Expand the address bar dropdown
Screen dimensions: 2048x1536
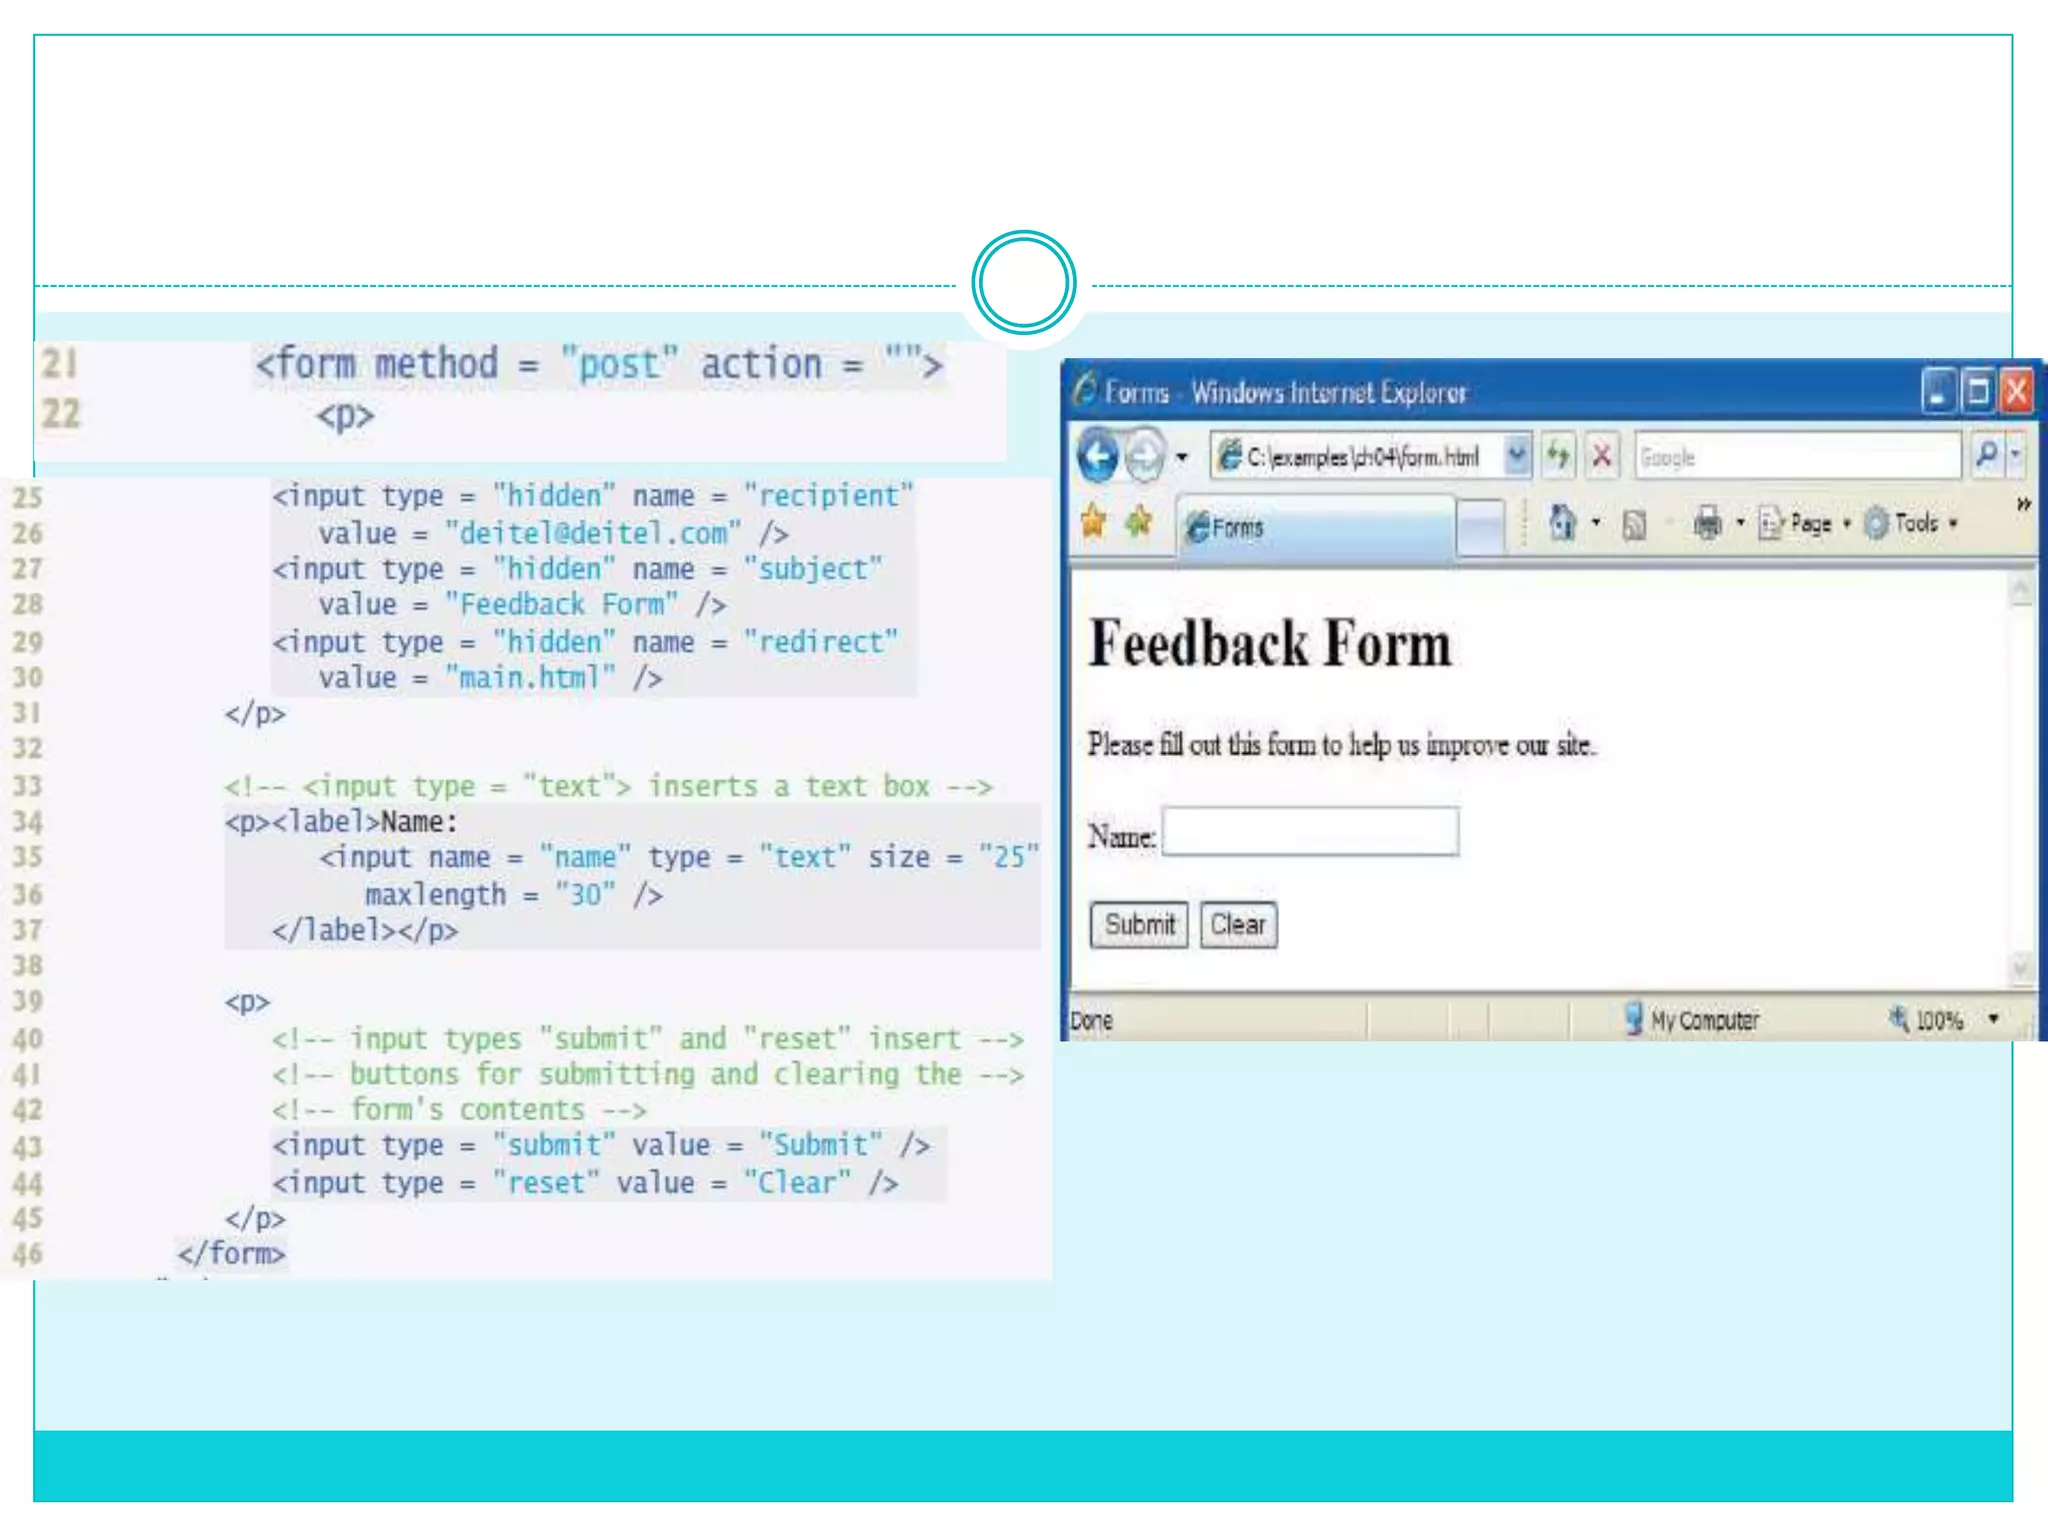(x=1517, y=456)
